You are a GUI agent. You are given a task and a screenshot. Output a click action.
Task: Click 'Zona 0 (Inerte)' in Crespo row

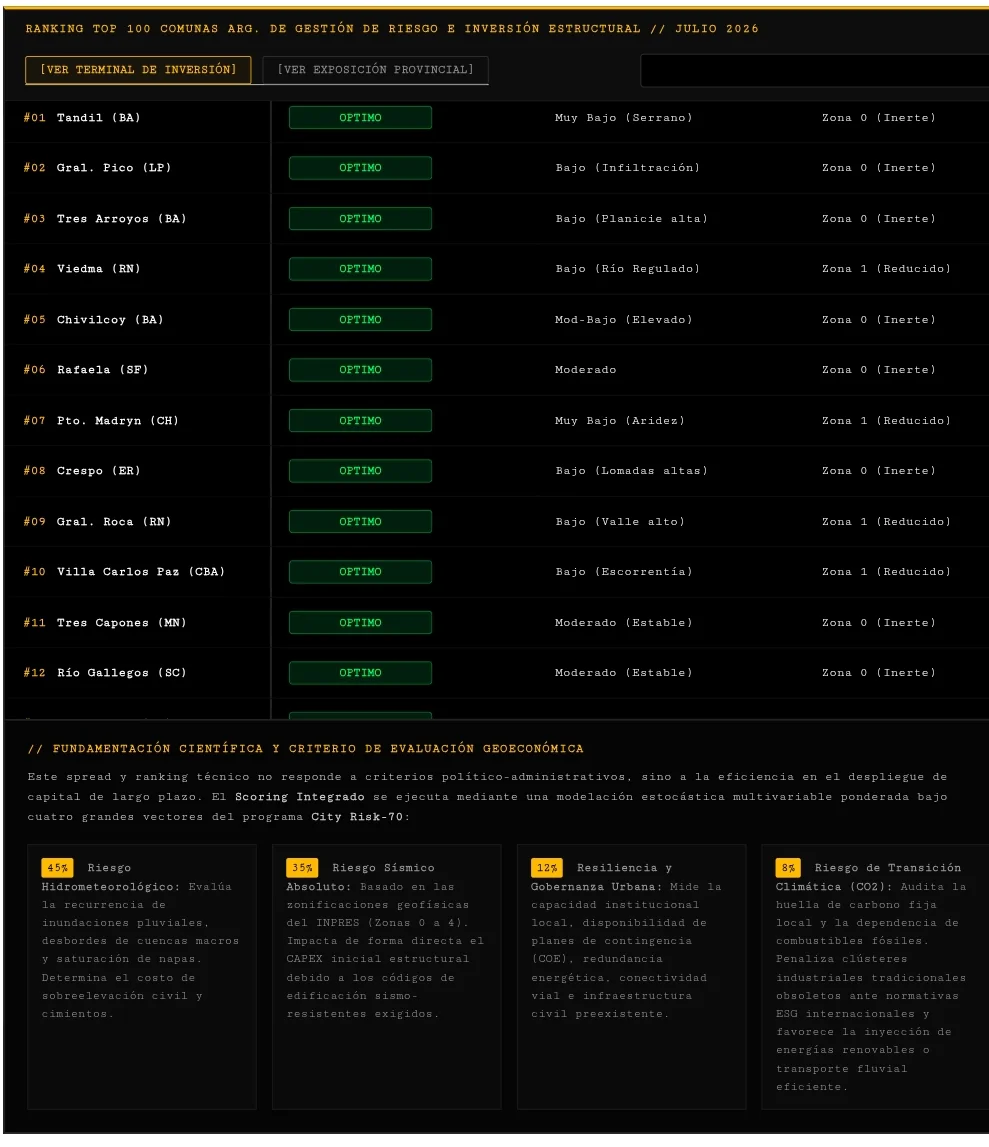(x=879, y=470)
